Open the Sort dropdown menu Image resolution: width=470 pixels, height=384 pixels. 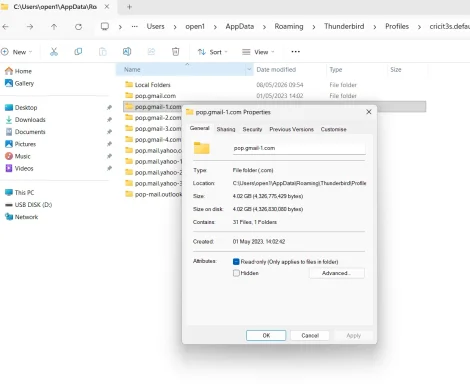pos(213,52)
